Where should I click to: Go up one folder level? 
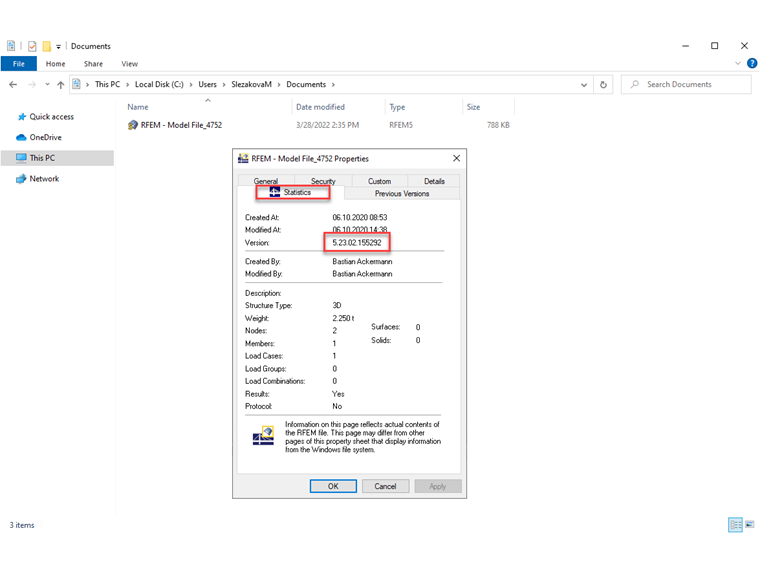click(61, 85)
